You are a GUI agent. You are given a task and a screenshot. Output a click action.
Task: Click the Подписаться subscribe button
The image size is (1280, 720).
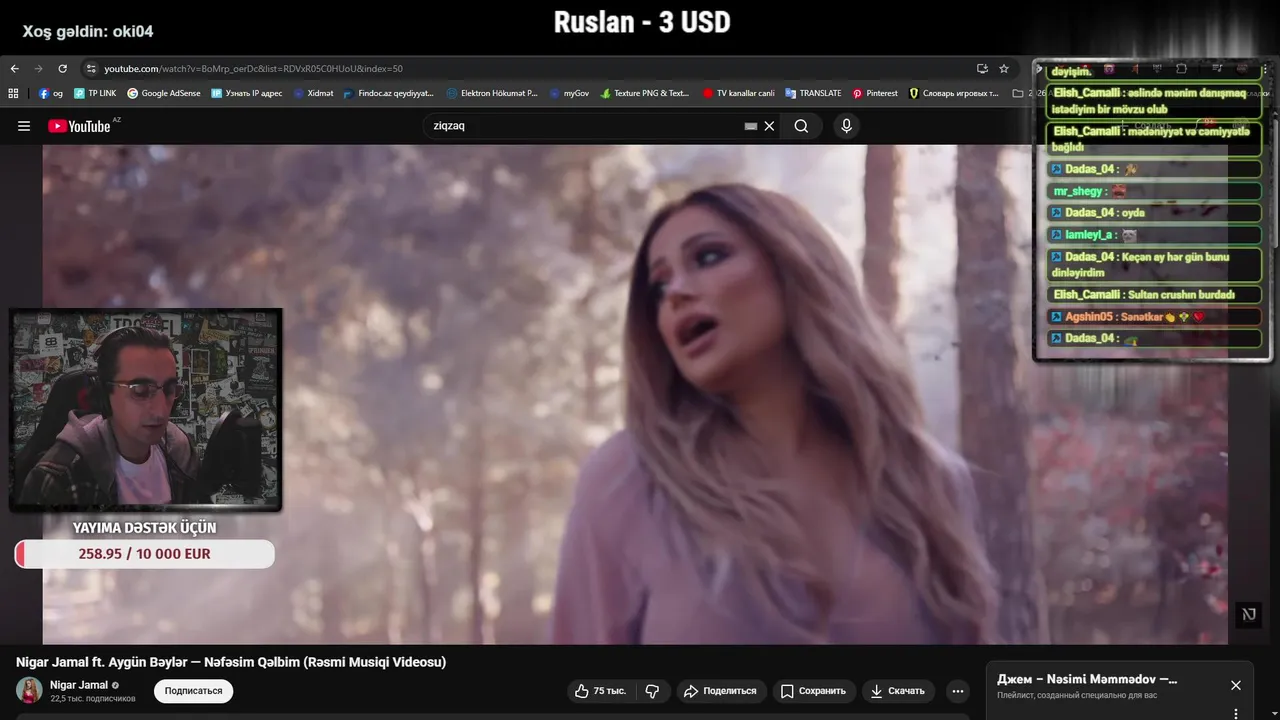[193, 691]
